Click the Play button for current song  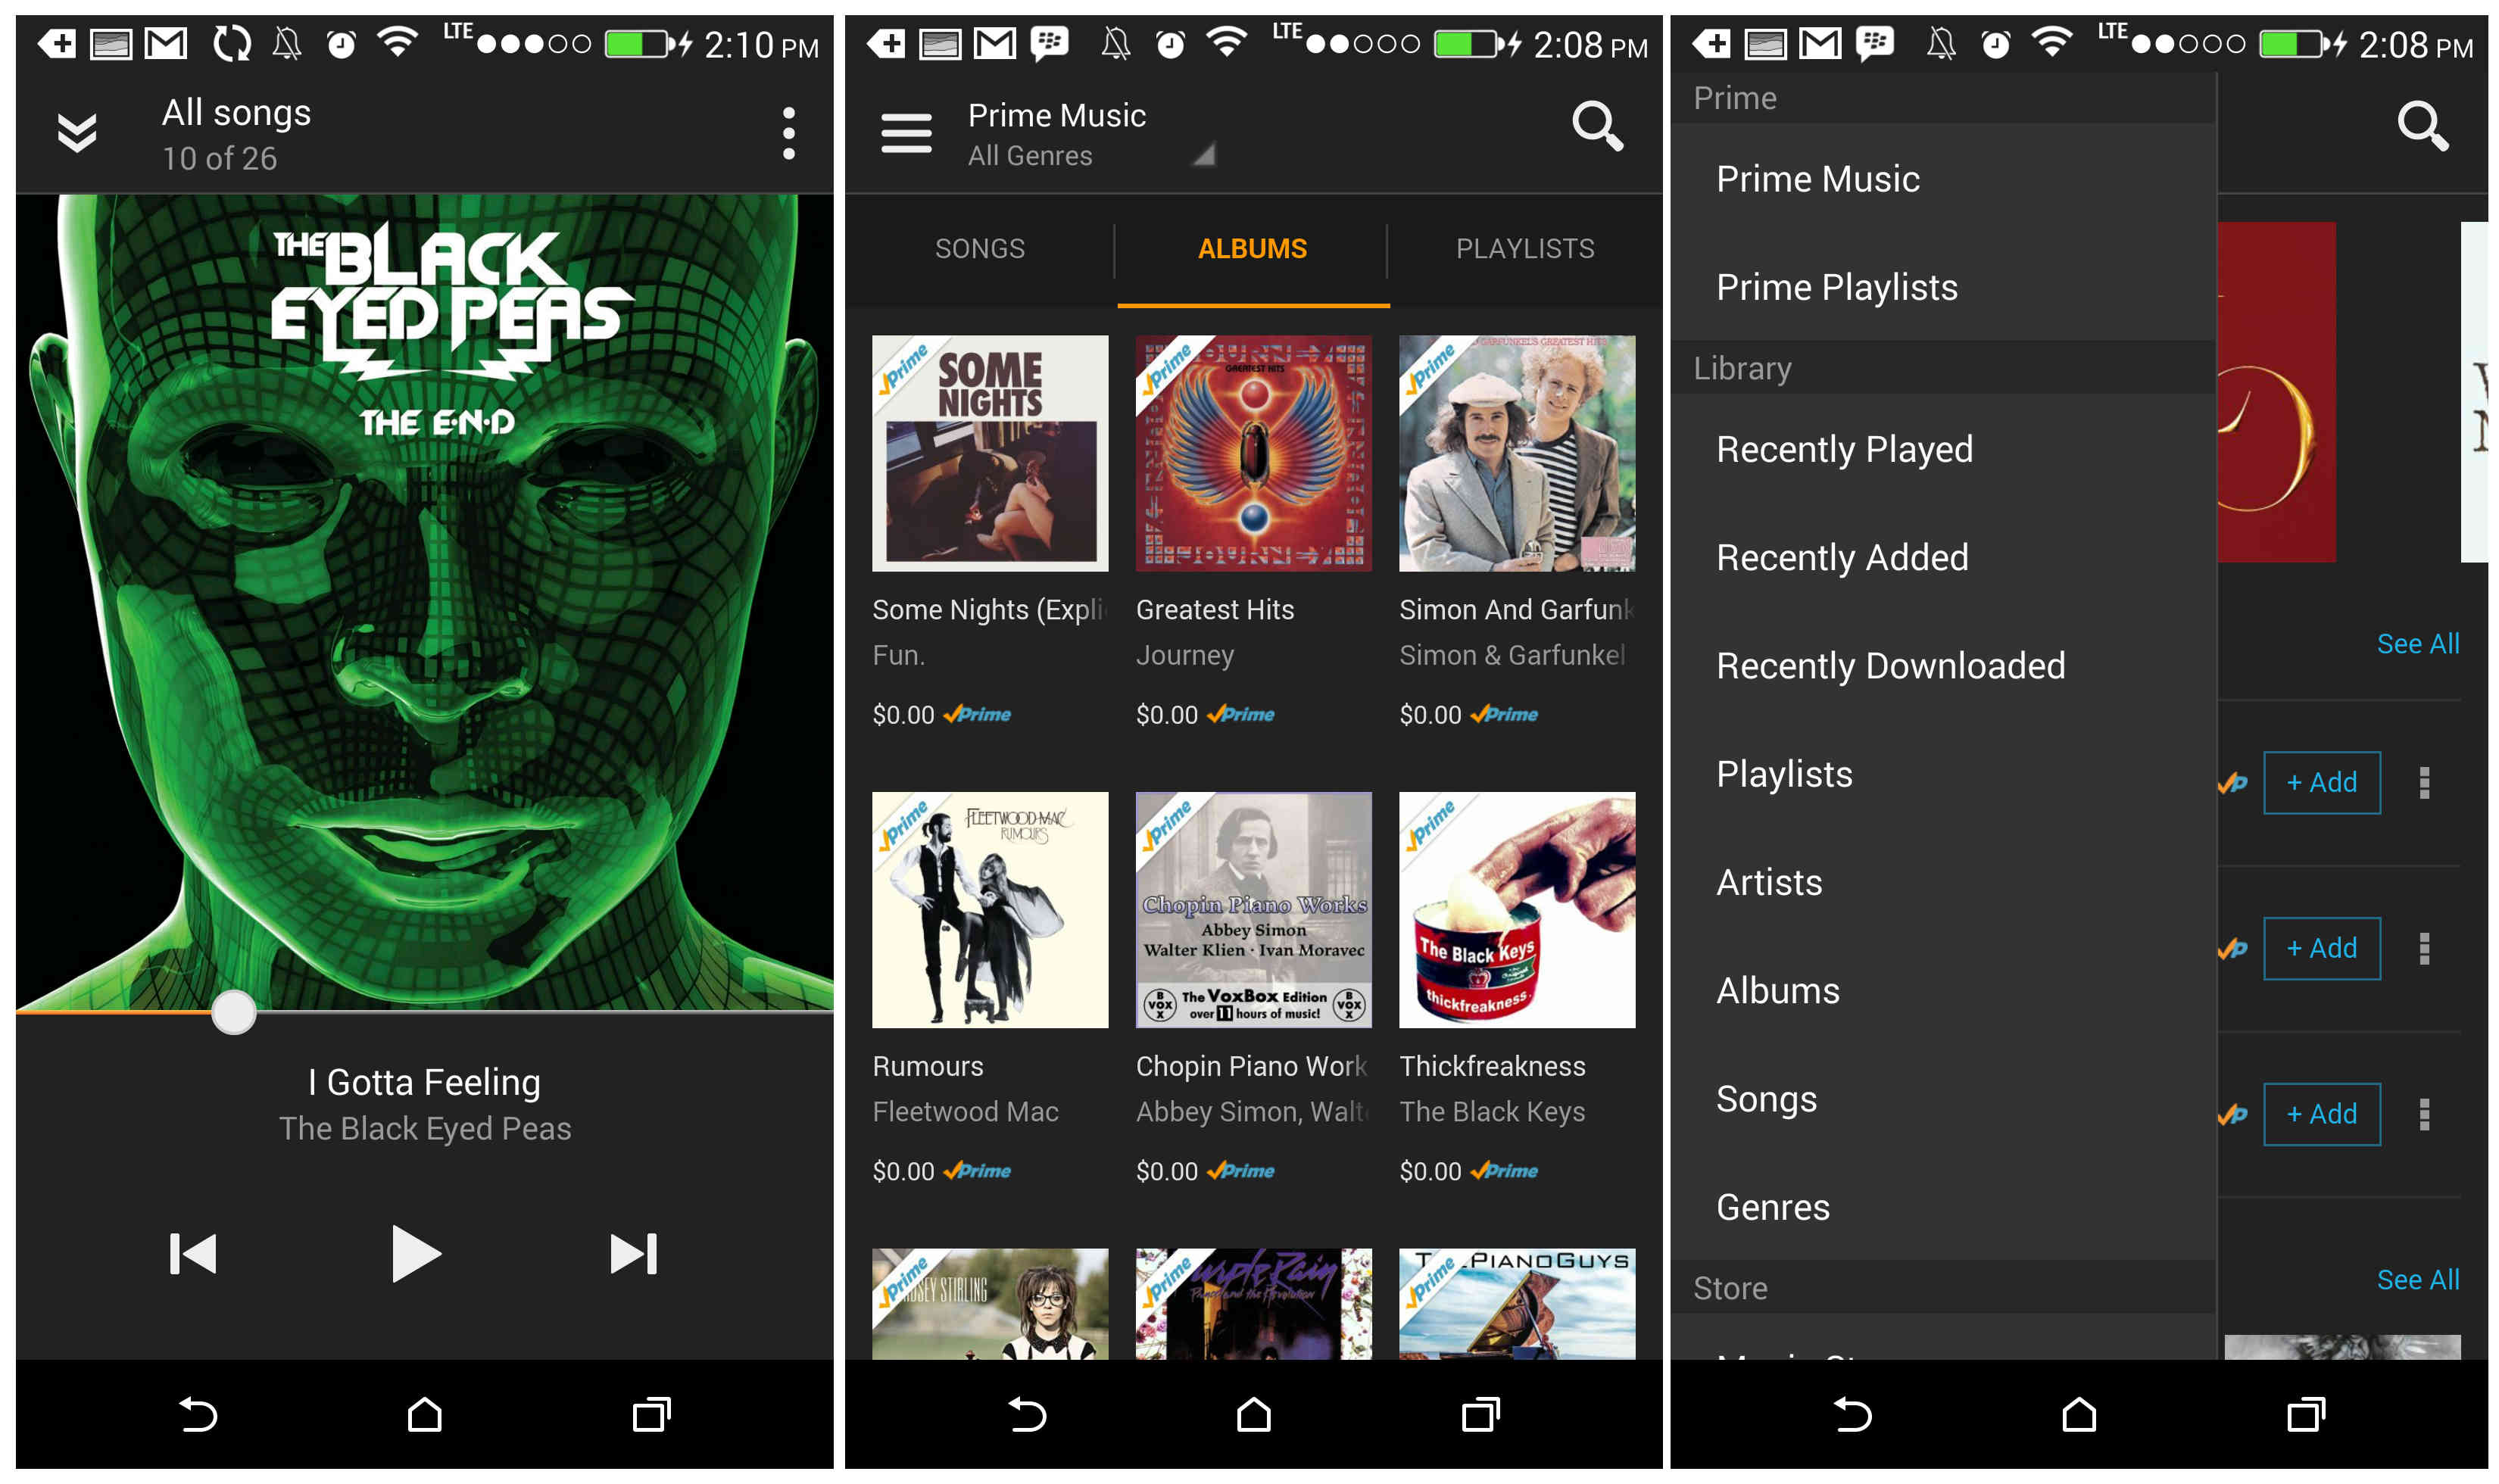(x=415, y=1256)
